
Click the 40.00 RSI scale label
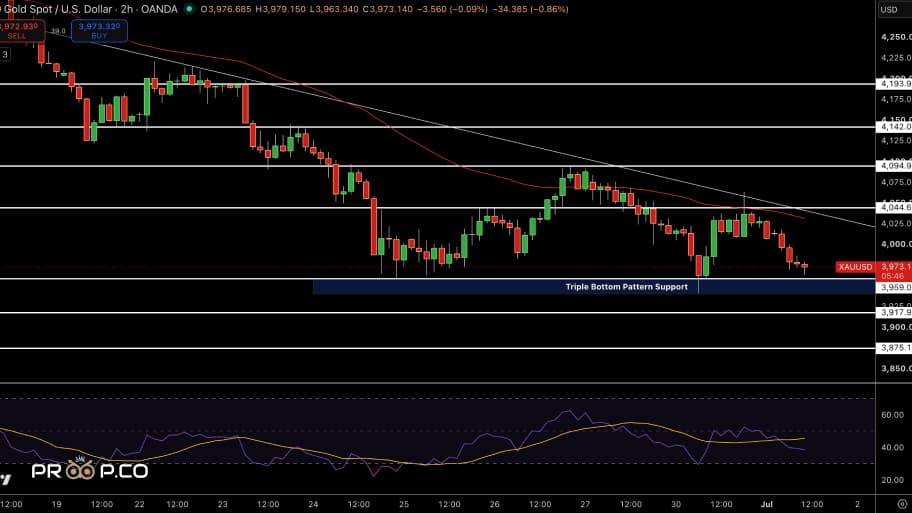click(892, 447)
